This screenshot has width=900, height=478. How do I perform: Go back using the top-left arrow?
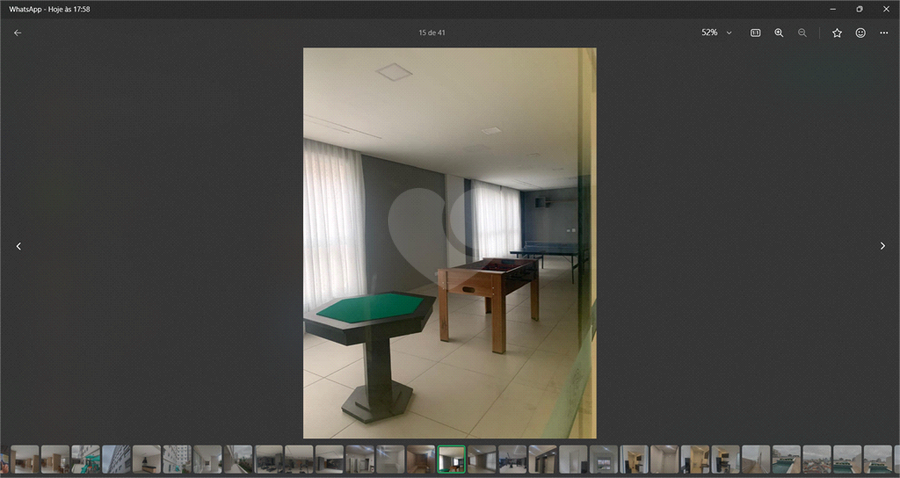[17, 33]
